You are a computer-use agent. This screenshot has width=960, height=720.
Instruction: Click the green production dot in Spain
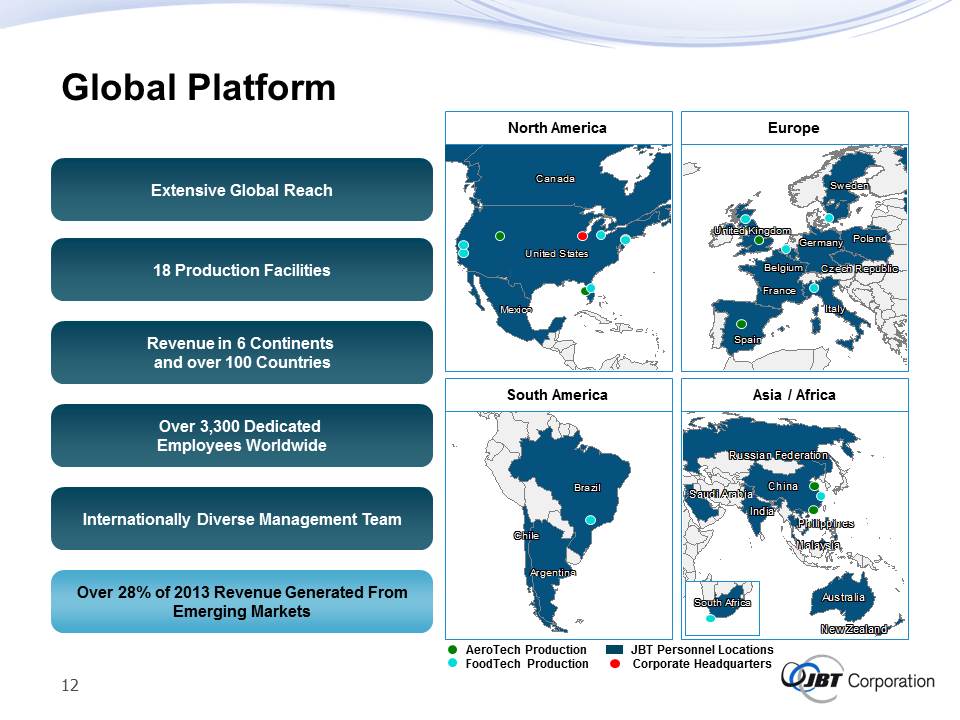click(x=741, y=324)
